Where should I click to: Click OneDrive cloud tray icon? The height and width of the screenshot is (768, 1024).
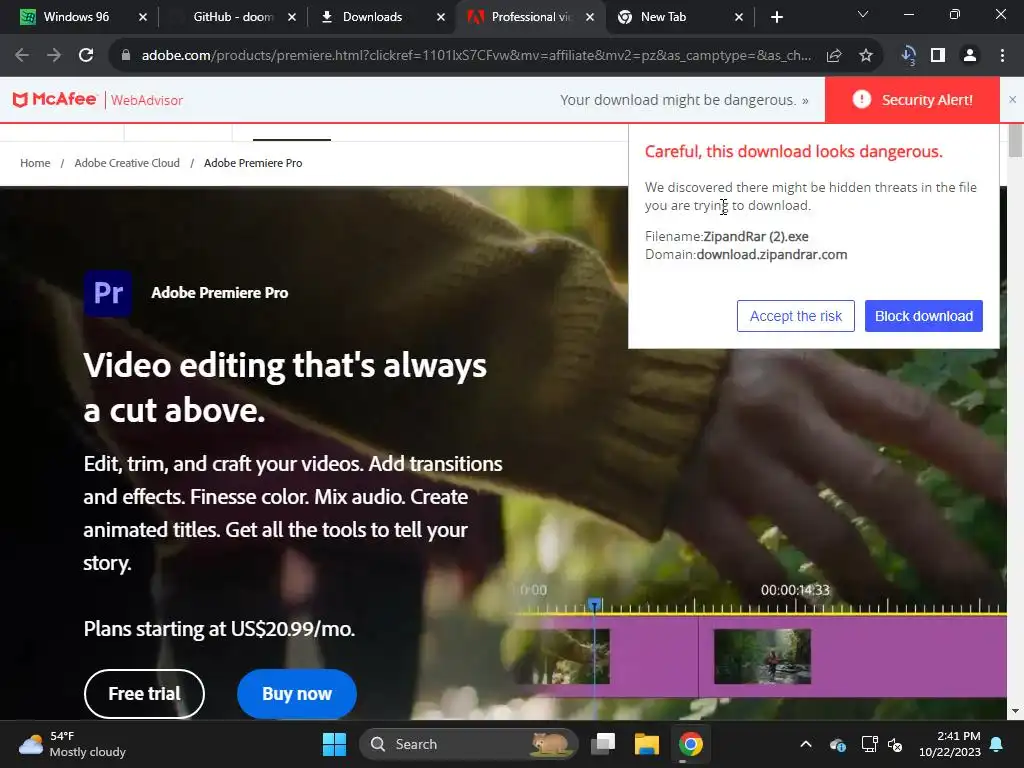point(838,744)
